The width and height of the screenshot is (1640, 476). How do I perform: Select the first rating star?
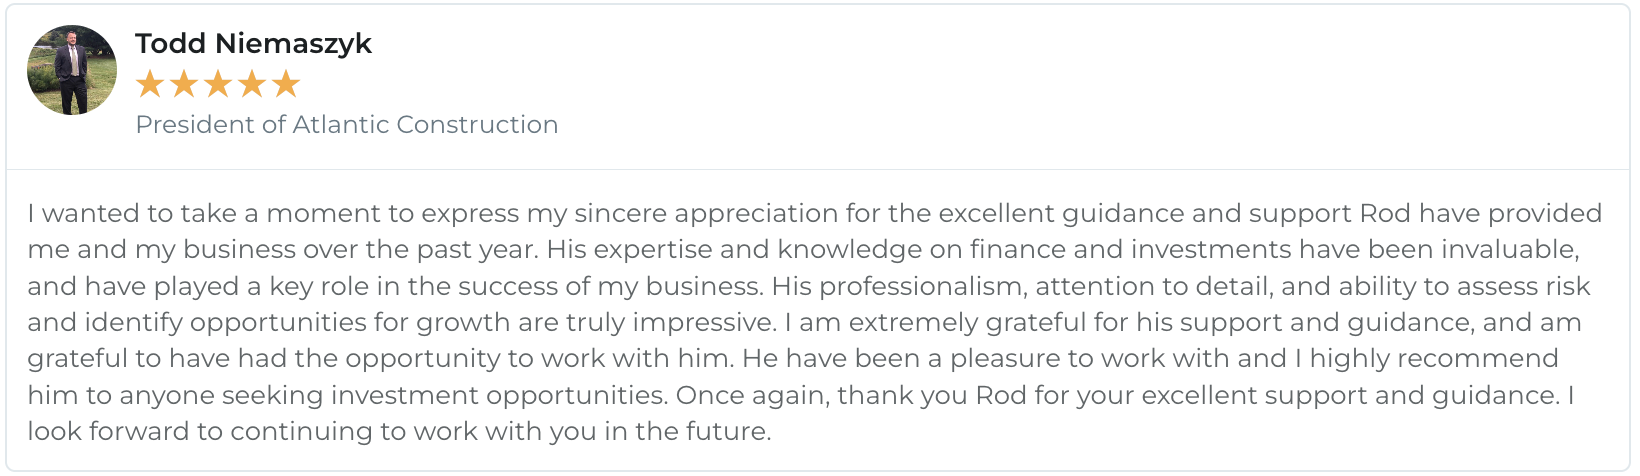pos(150,84)
